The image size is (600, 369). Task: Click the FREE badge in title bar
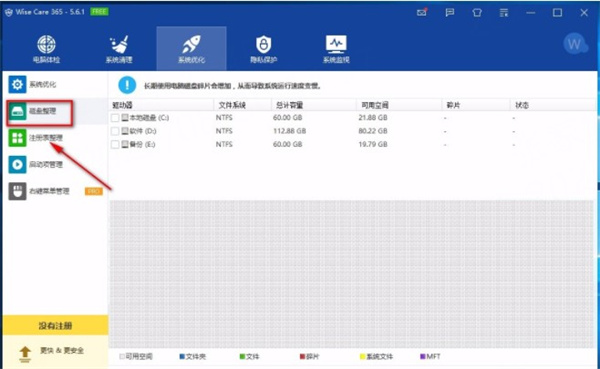(99, 12)
